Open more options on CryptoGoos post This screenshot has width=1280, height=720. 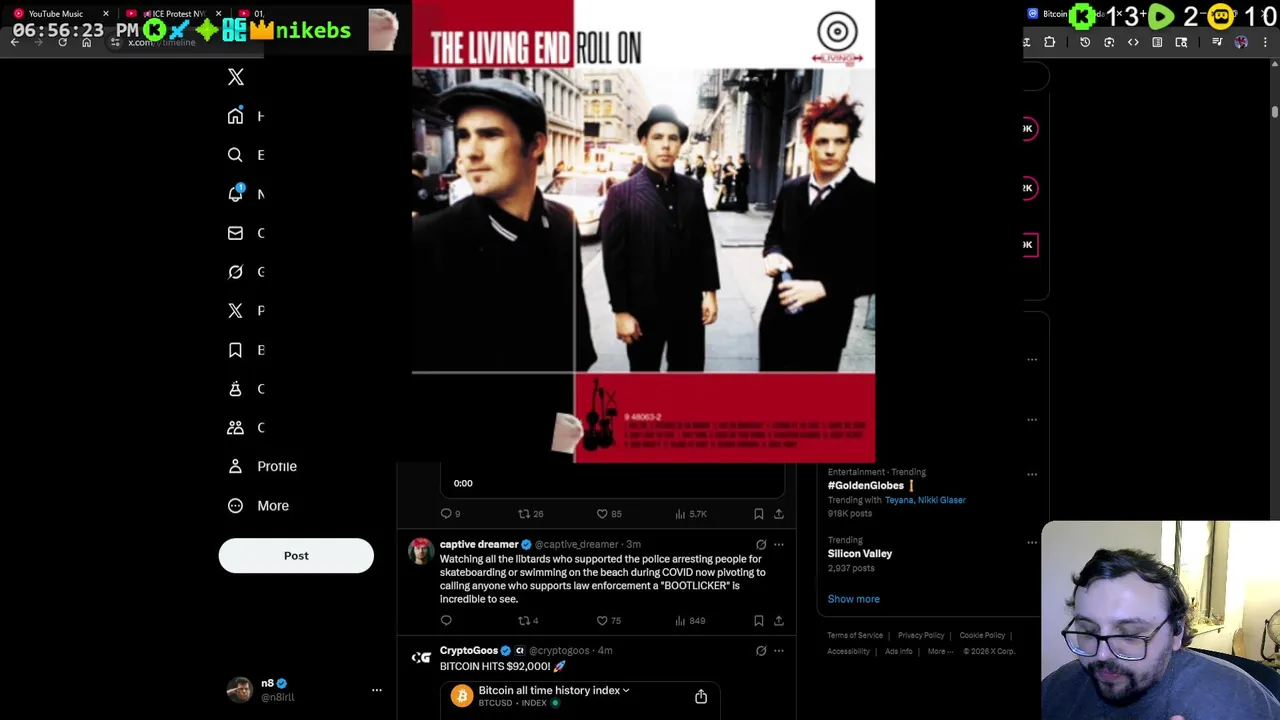coord(779,651)
